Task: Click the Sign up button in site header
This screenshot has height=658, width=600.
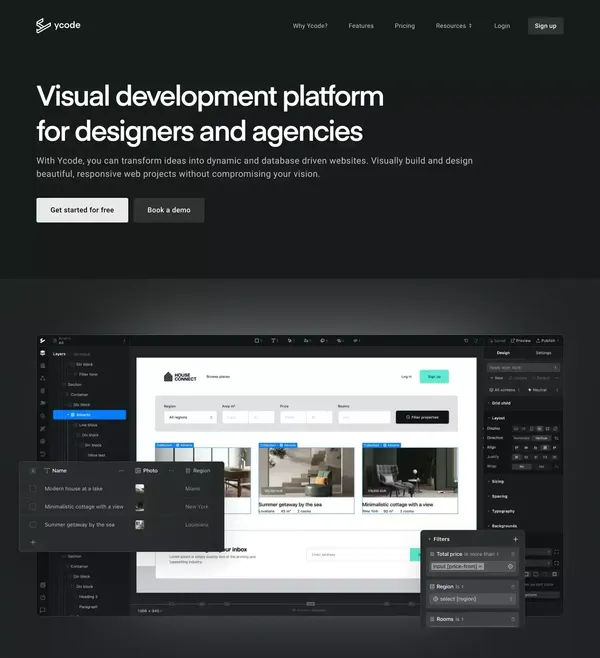Action: pyautogui.click(x=545, y=26)
